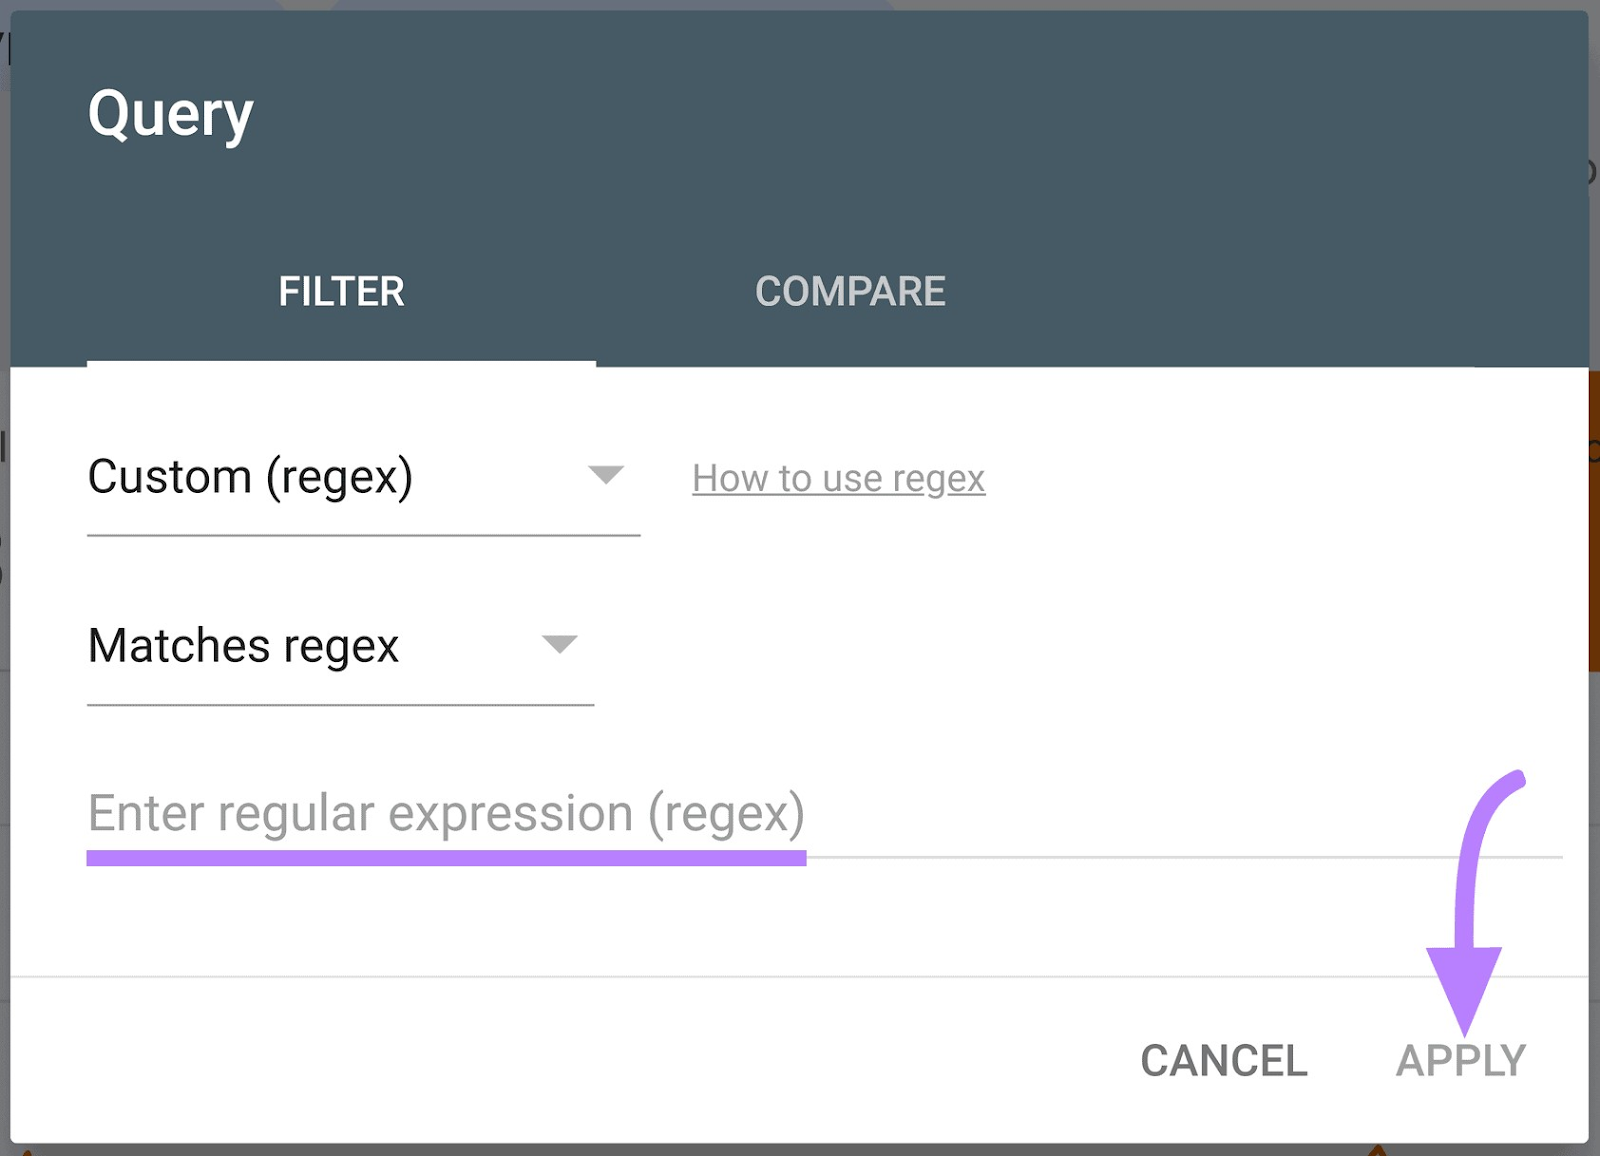Open the Custom (regex) filter type dropdown
The image size is (1600, 1156).
point(363,478)
